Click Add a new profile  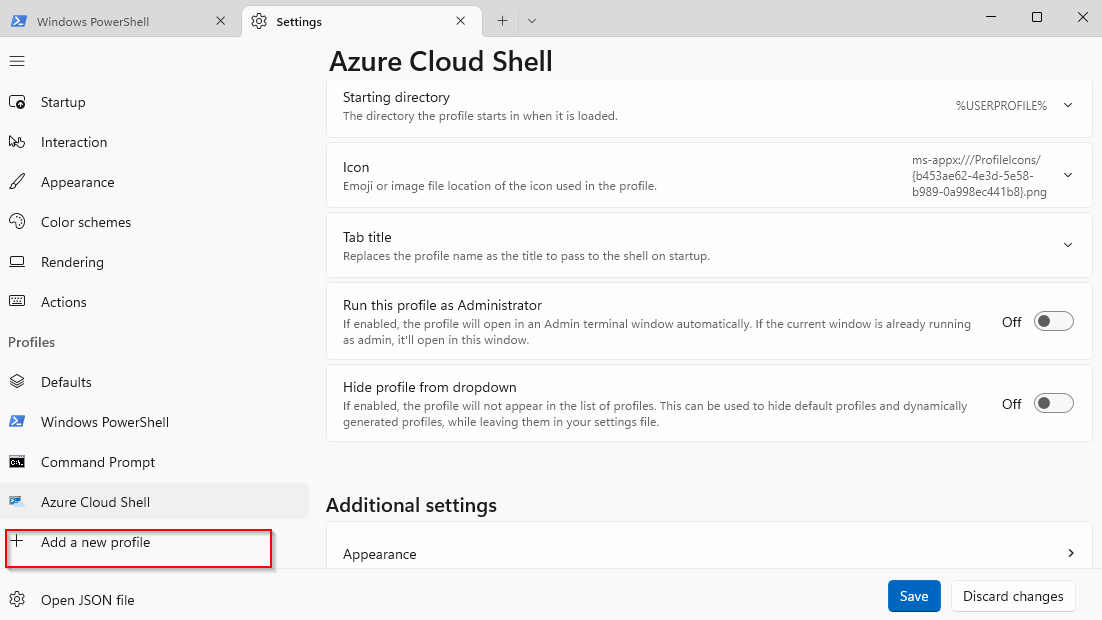point(155,542)
